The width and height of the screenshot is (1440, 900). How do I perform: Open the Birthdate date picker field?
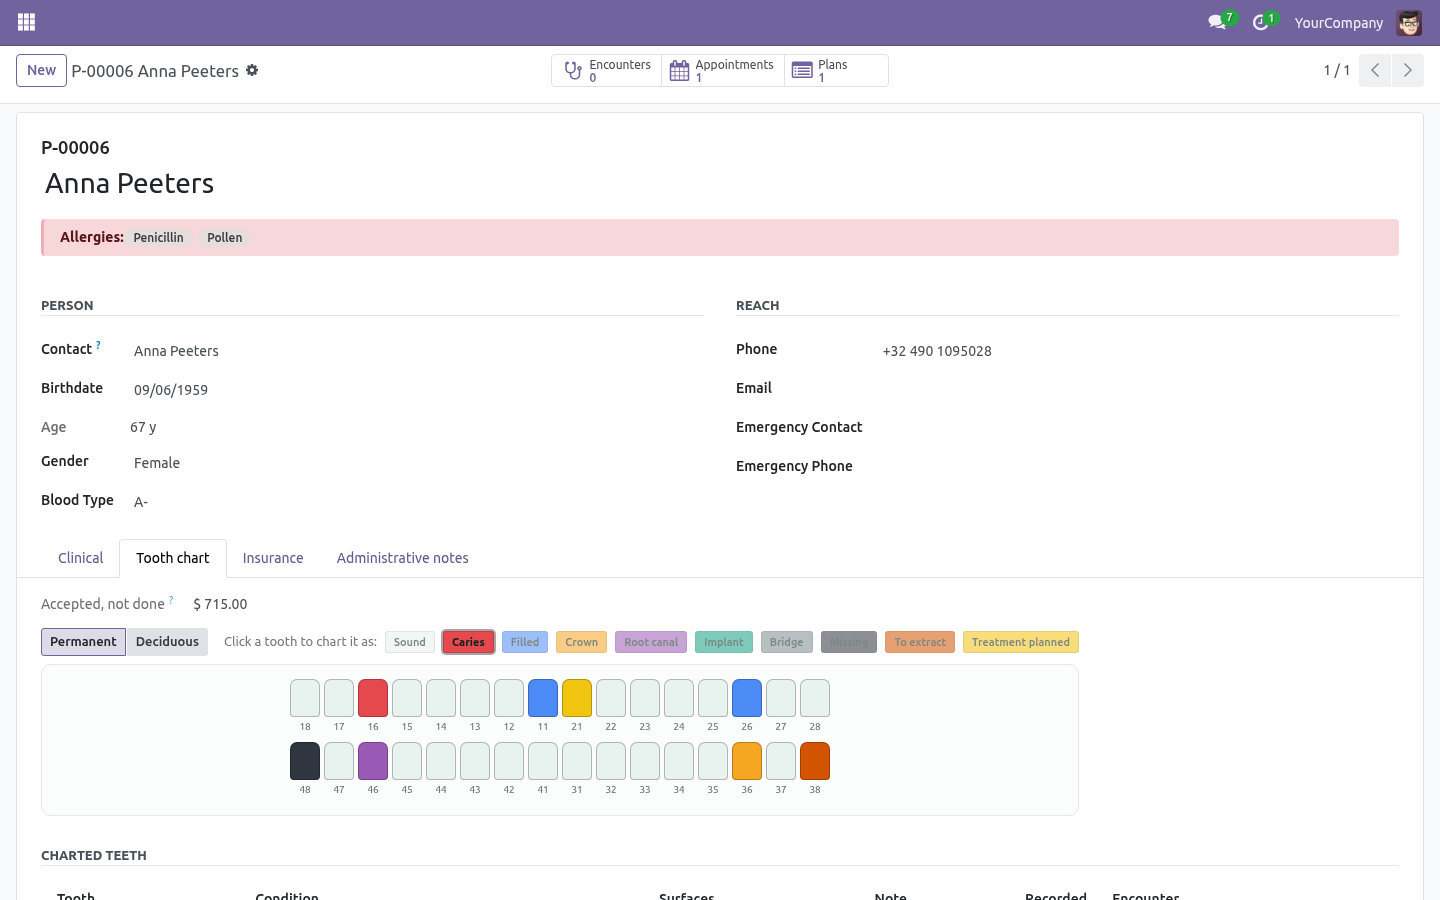417,390
